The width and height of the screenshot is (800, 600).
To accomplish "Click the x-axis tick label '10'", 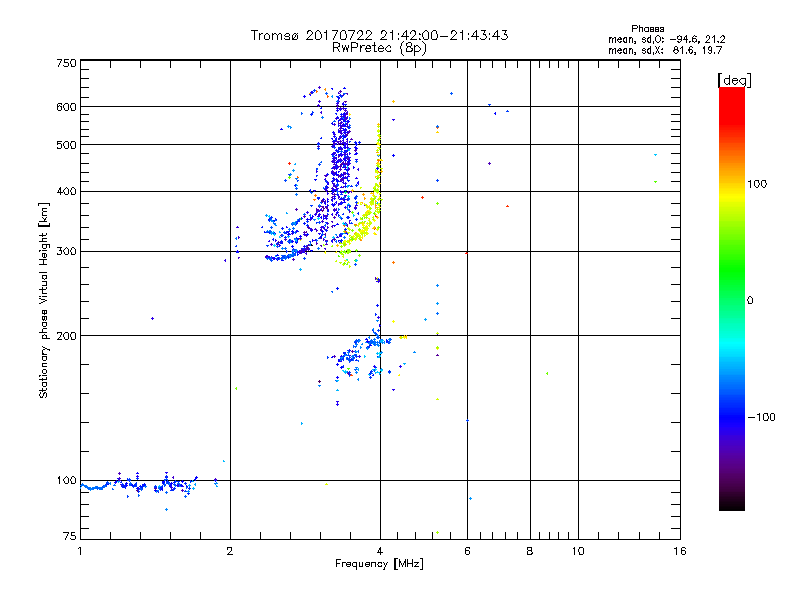I will coord(578,551).
